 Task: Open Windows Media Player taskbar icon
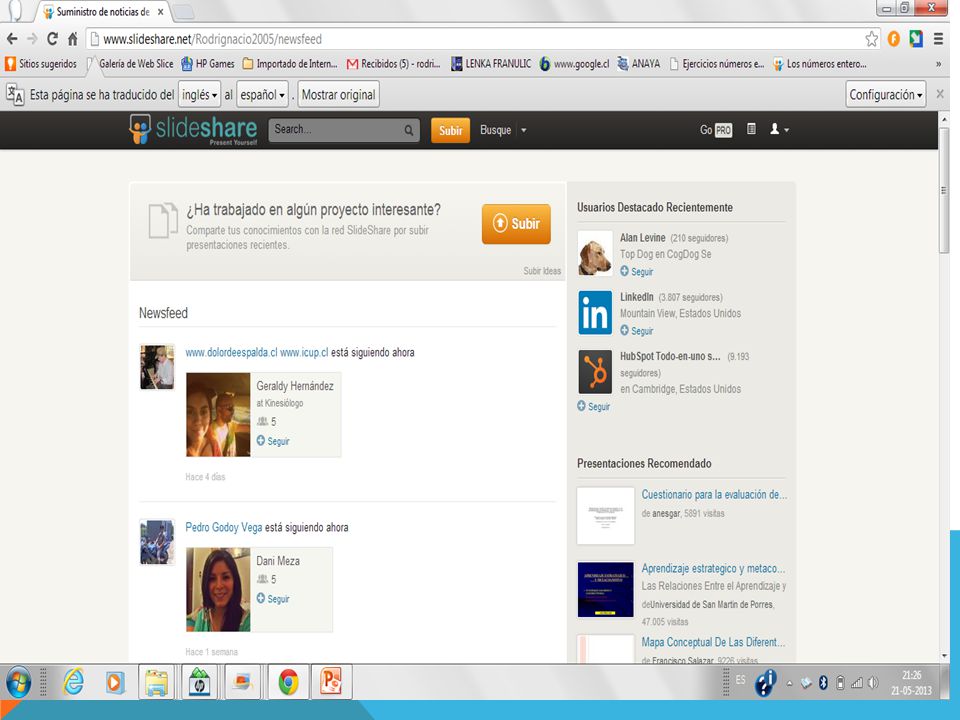[x=114, y=682]
